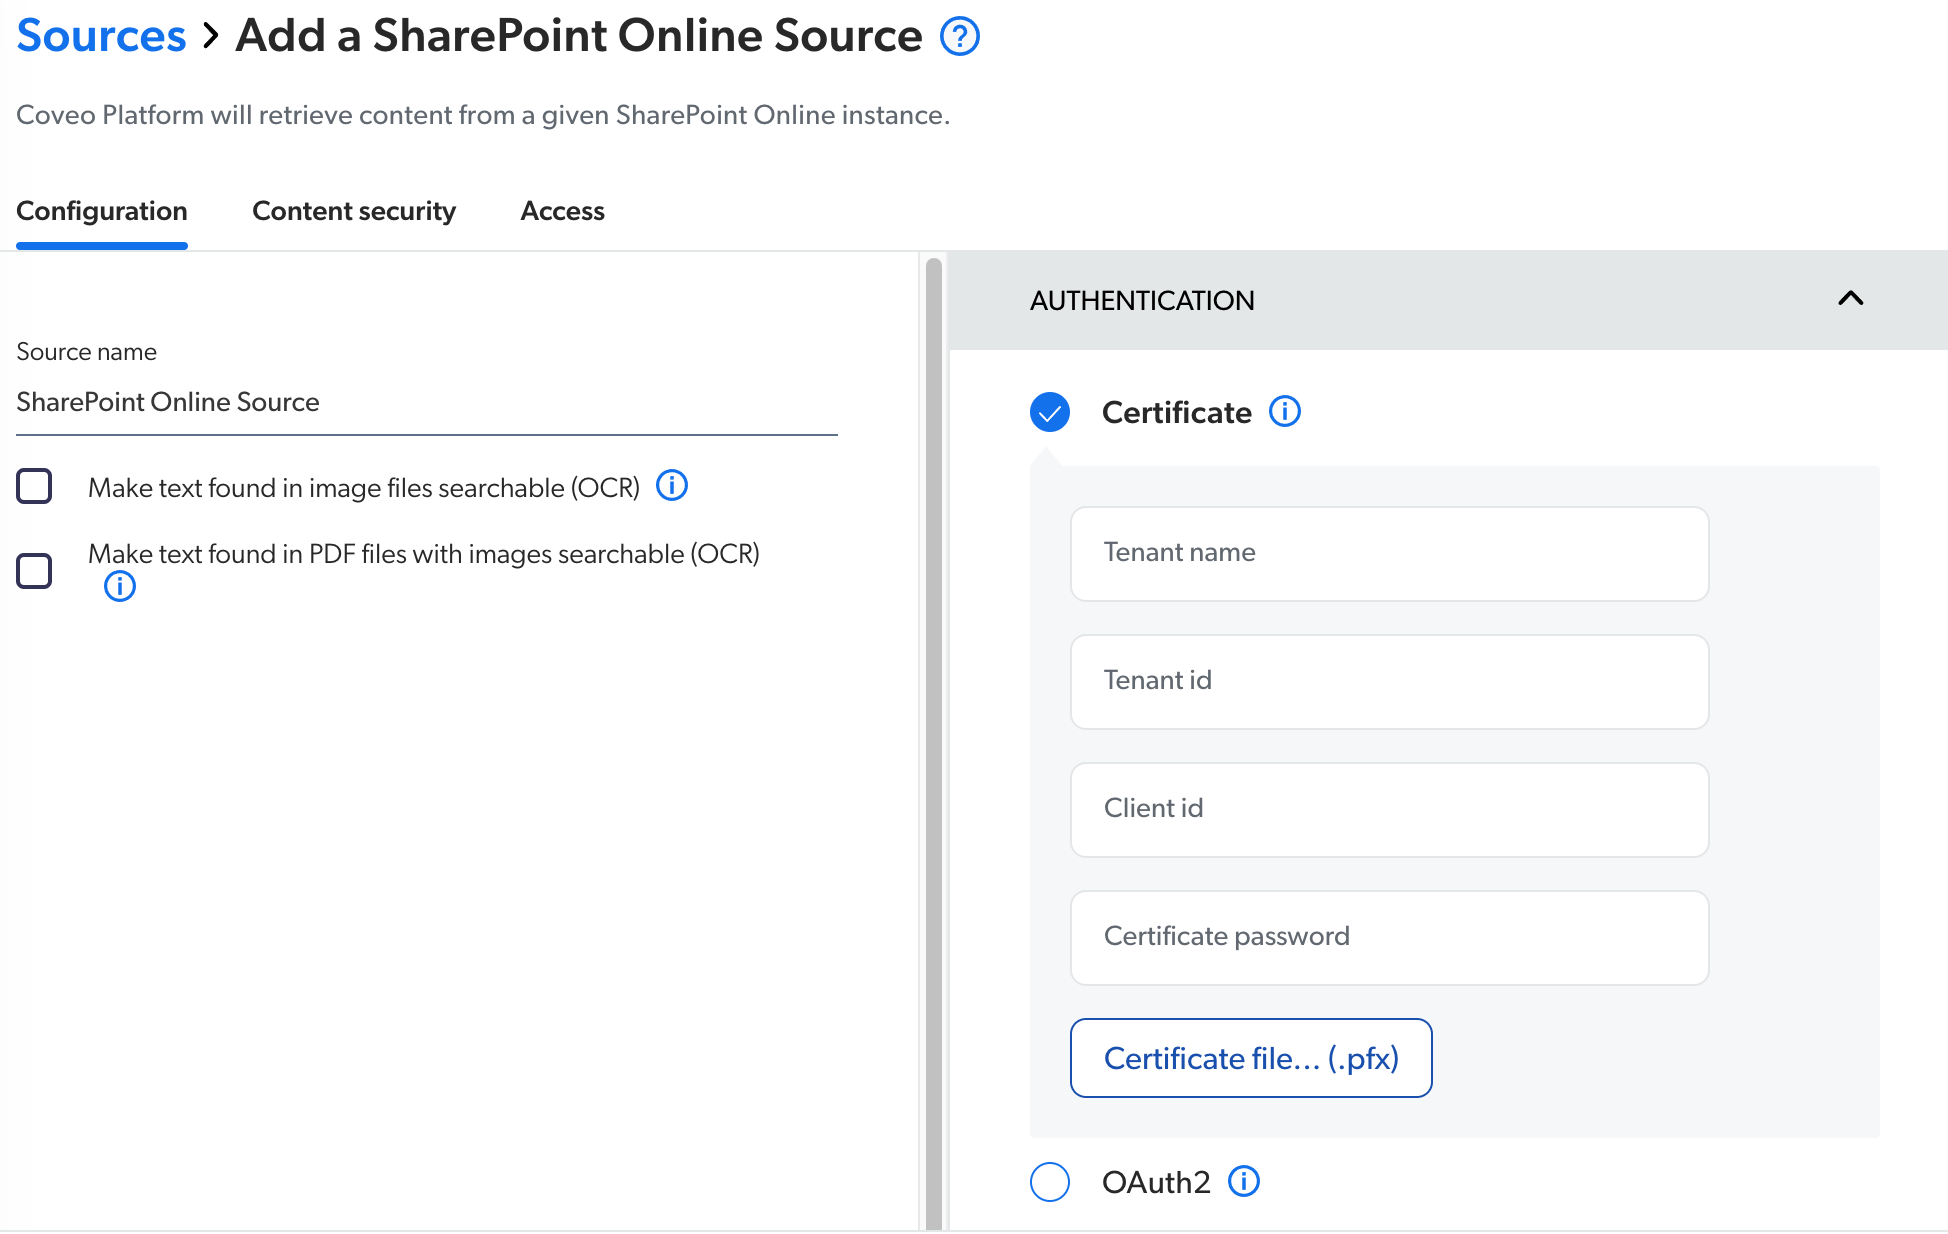This screenshot has height=1234, width=1948.
Task: Click into the Tenant name field
Action: coord(1390,554)
